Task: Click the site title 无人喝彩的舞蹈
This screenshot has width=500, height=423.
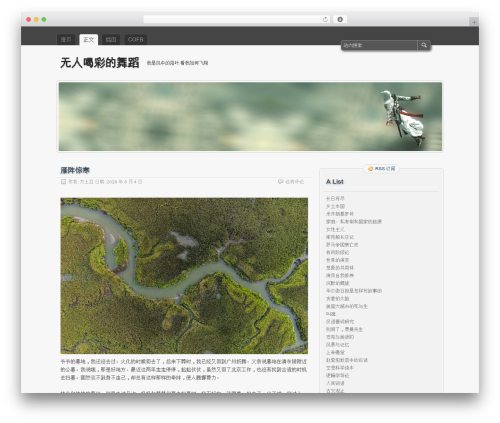Action: click(100, 63)
